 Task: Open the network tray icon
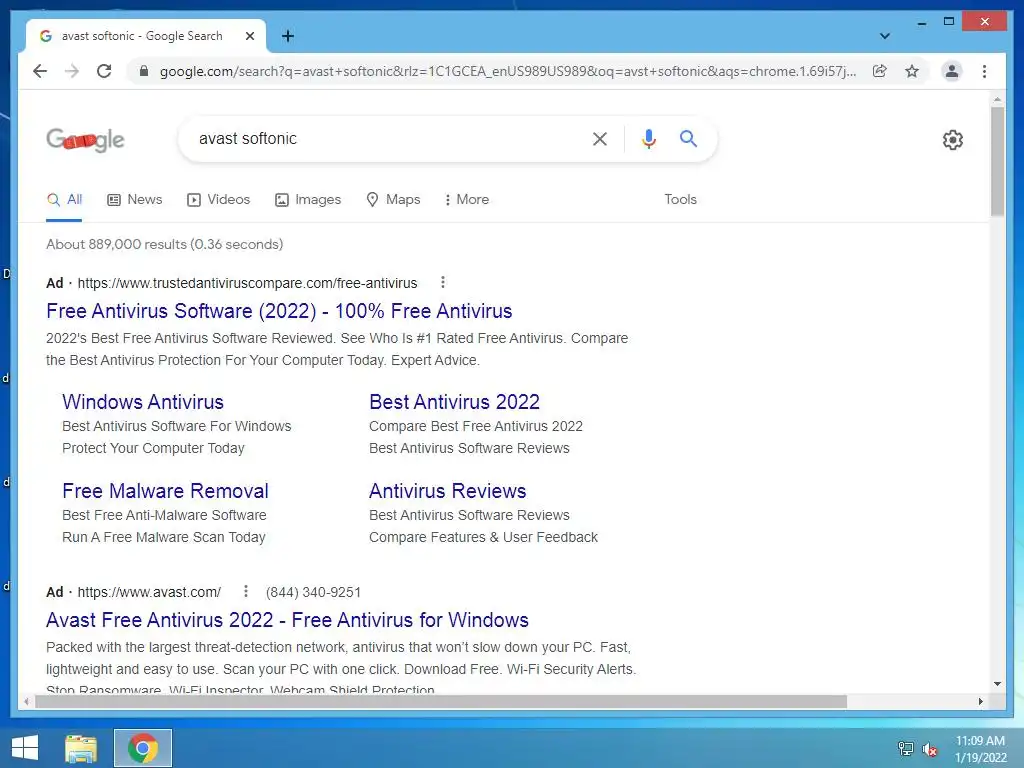(905, 748)
